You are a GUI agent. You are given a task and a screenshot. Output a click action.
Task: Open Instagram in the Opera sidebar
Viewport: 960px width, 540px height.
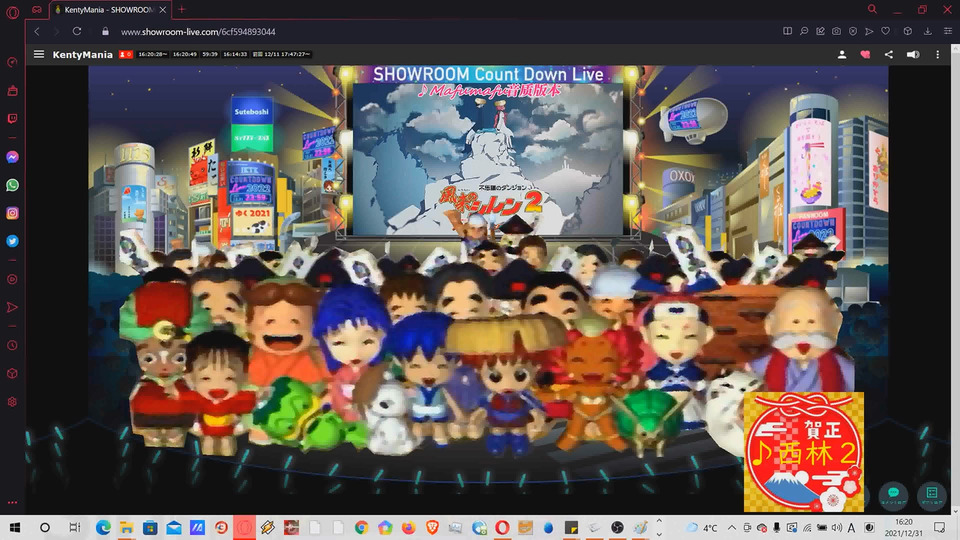click(x=12, y=213)
